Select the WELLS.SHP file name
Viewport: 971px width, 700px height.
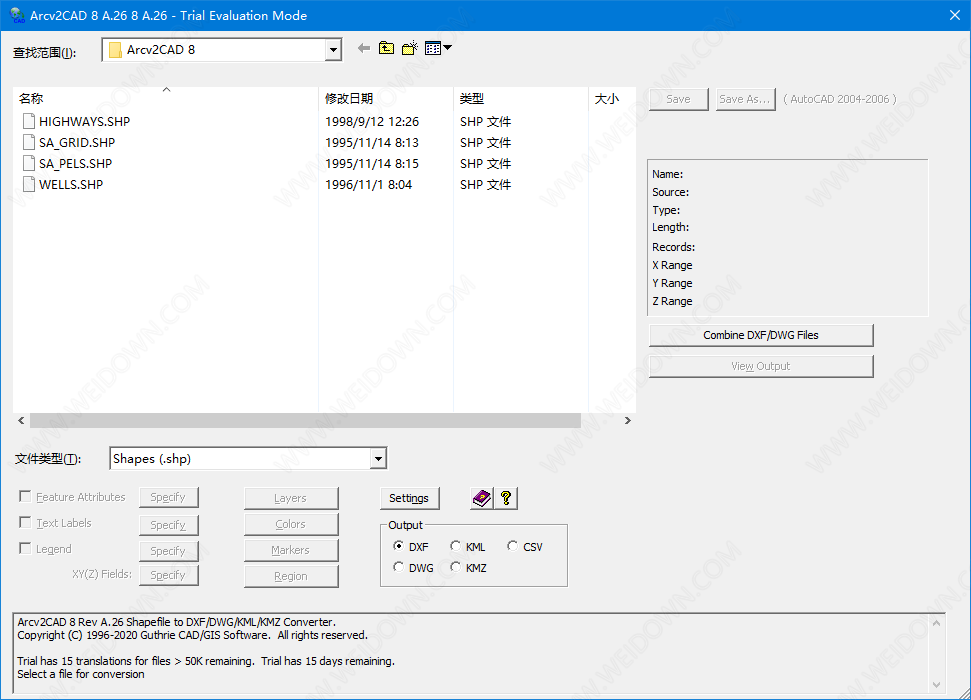pyautogui.click(x=71, y=185)
